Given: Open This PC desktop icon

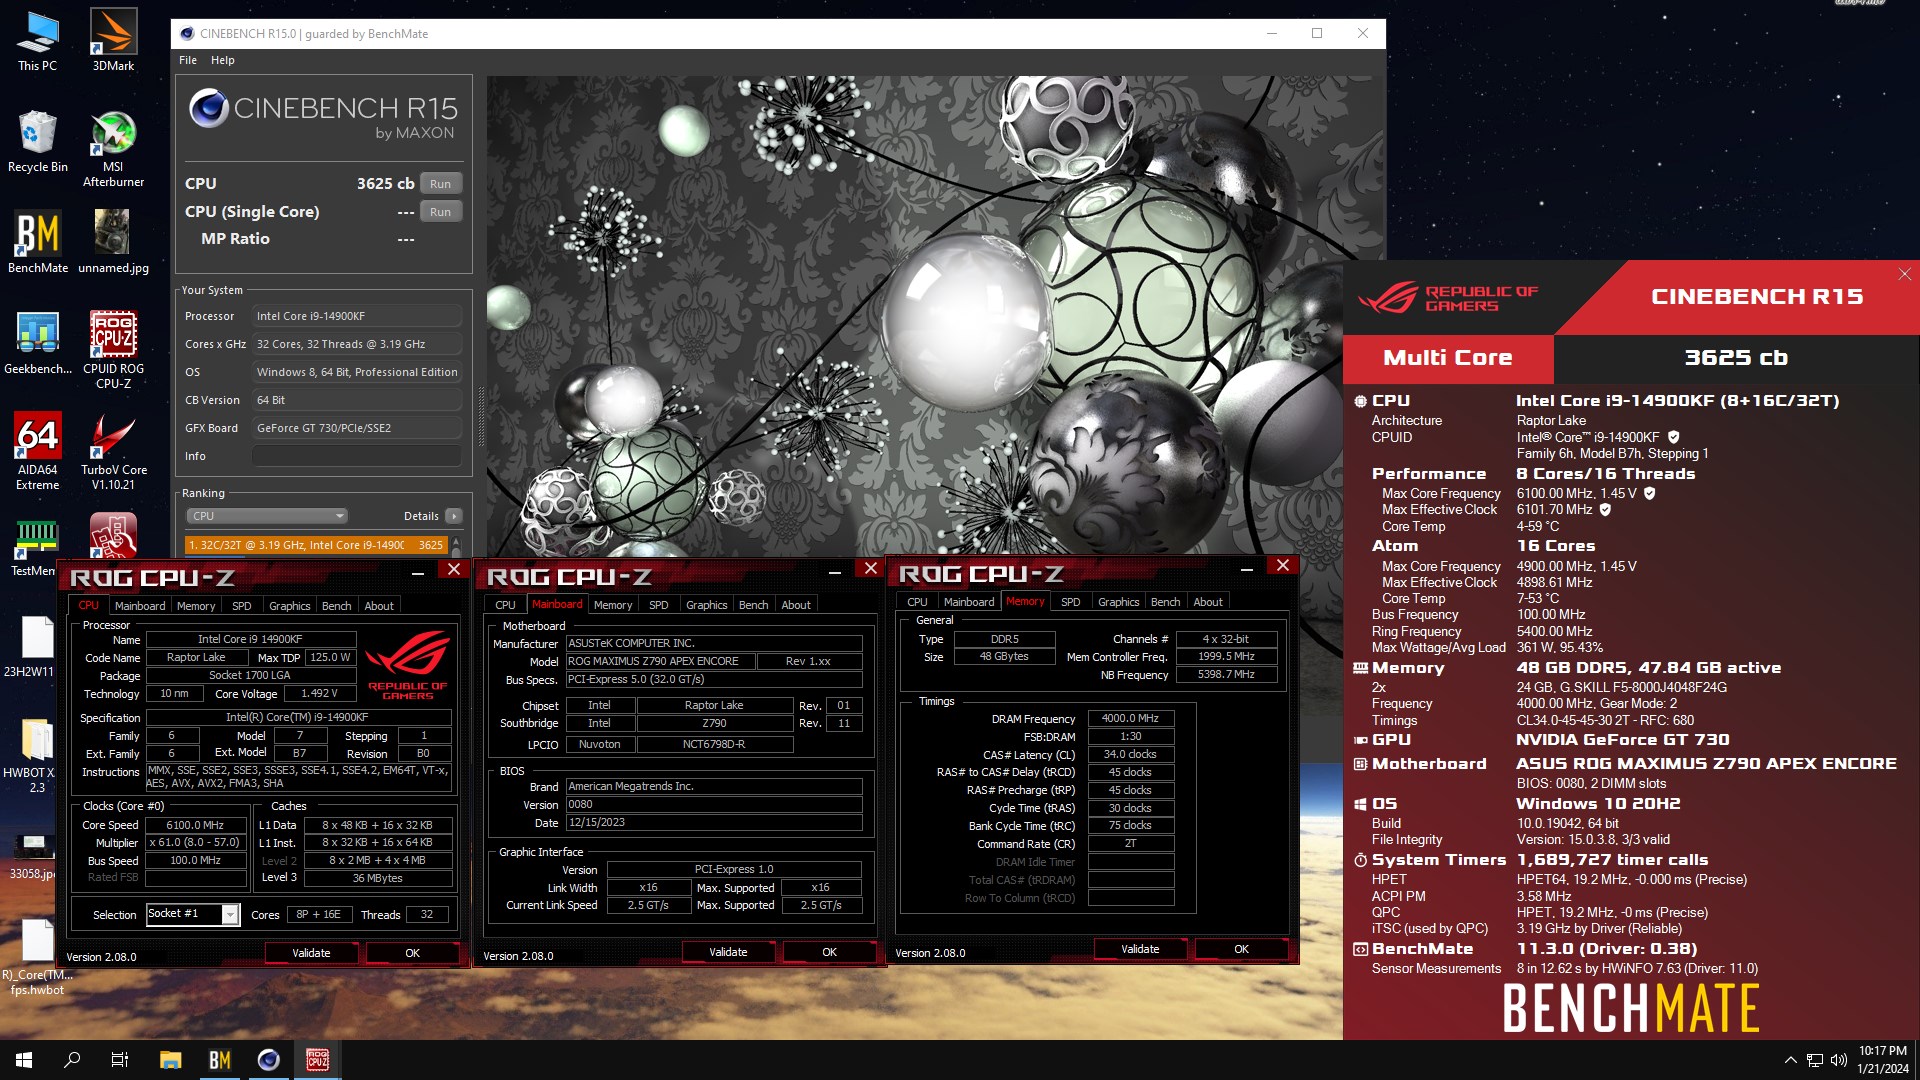Looking at the screenshot, I should tap(37, 40).
